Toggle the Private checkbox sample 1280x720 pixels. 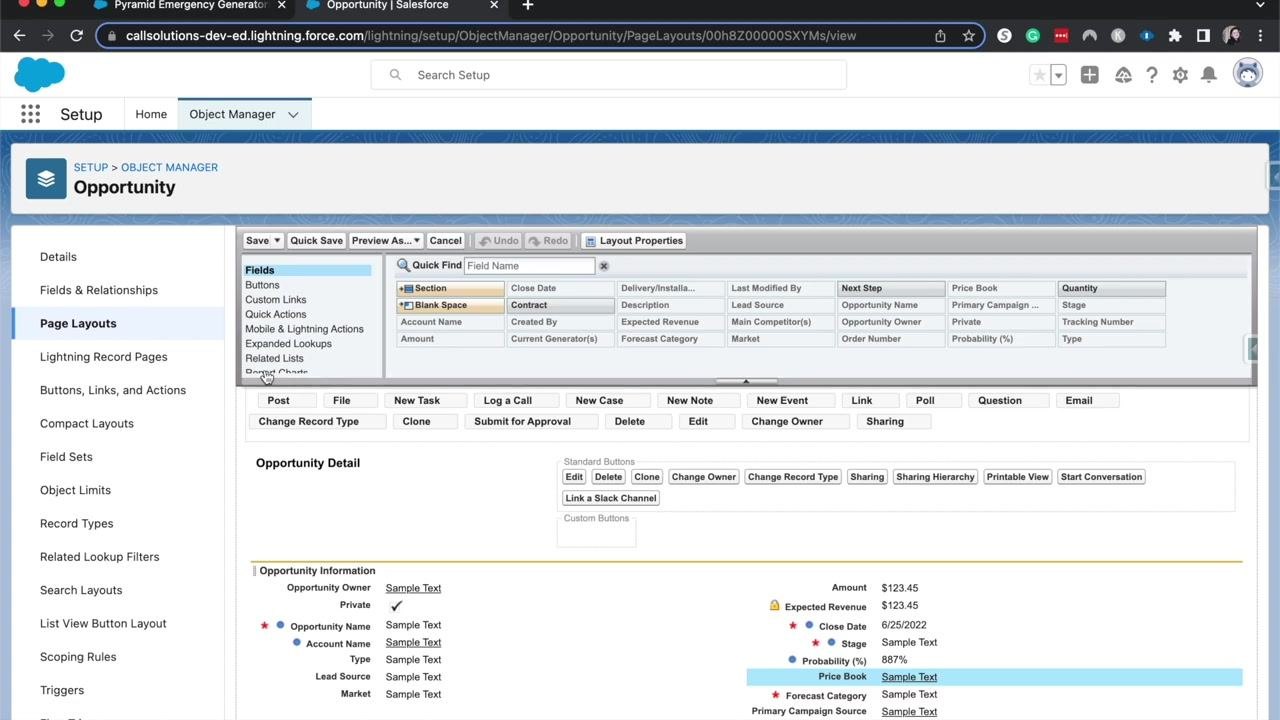click(397, 606)
